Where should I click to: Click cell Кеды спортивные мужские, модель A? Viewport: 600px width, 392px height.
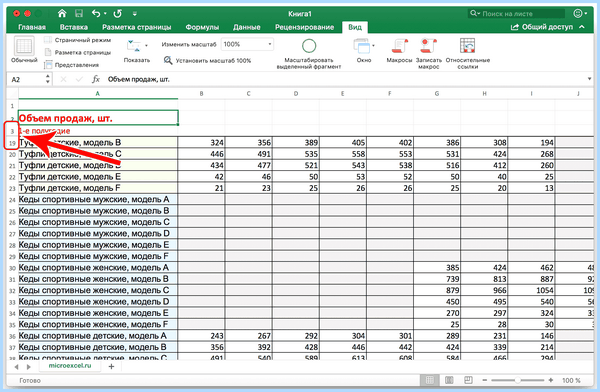click(98, 199)
